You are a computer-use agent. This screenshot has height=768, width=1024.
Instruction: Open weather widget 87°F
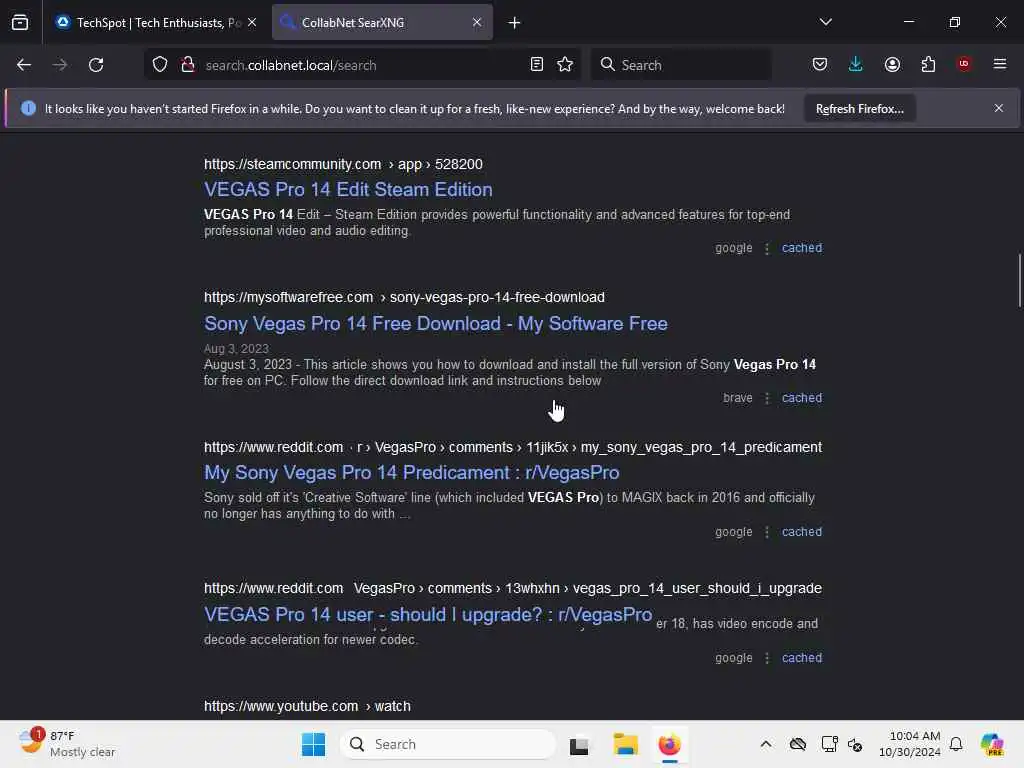(x=66, y=744)
